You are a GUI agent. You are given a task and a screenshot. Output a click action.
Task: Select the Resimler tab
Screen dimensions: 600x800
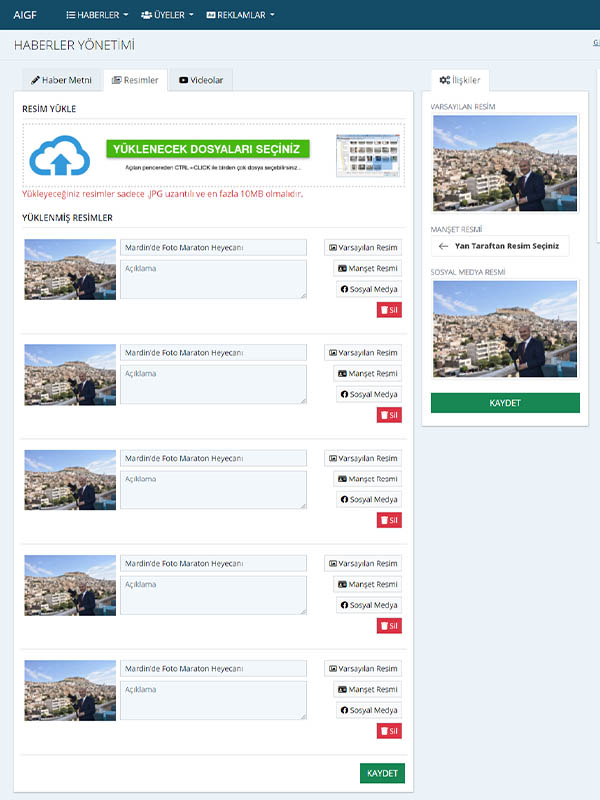[x=135, y=80]
